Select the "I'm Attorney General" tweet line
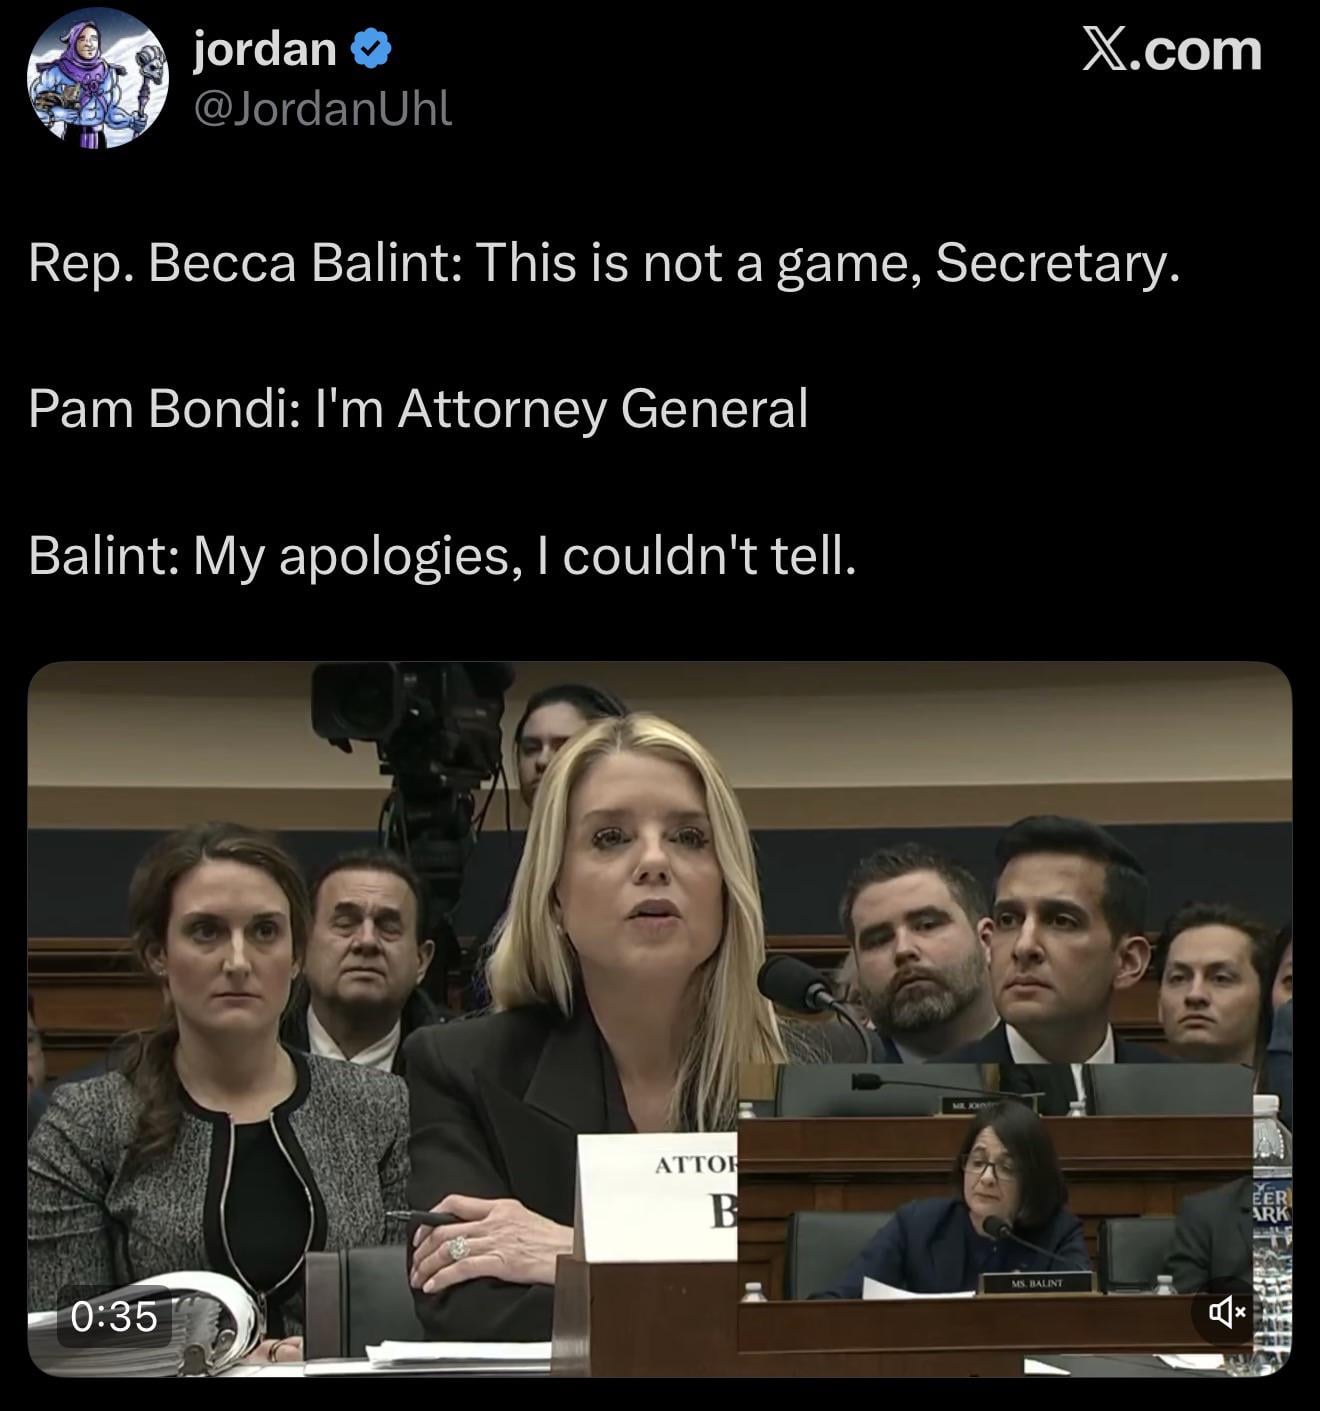The image size is (1320, 1411). [418, 409]
